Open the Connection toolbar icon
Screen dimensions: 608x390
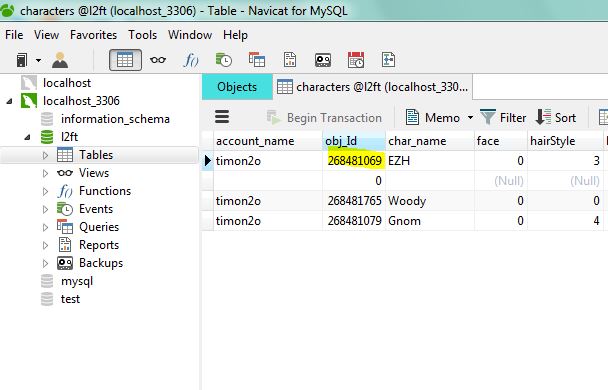coord(22,60)
